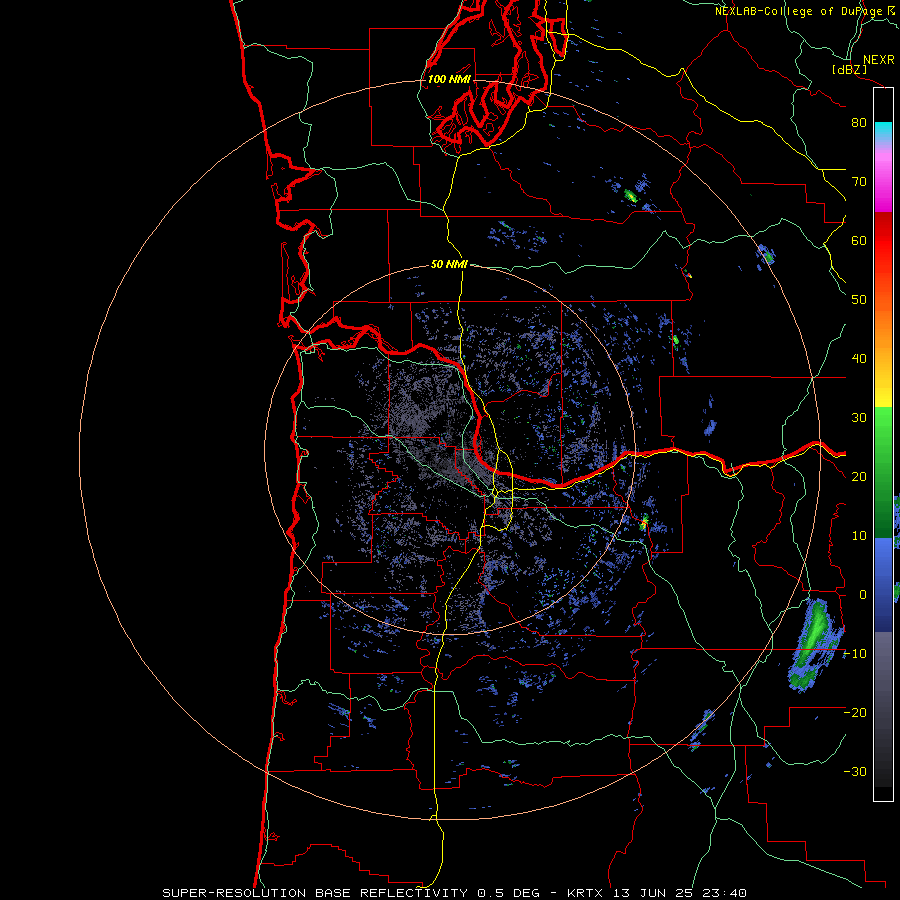Click the NEXLAB-College of DuPage credit text
900x900 pixels.
click(800, 11)
